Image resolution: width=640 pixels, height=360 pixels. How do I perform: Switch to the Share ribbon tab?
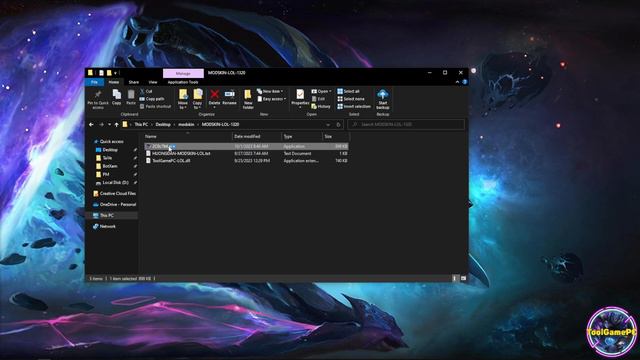[x=133, y=82]
